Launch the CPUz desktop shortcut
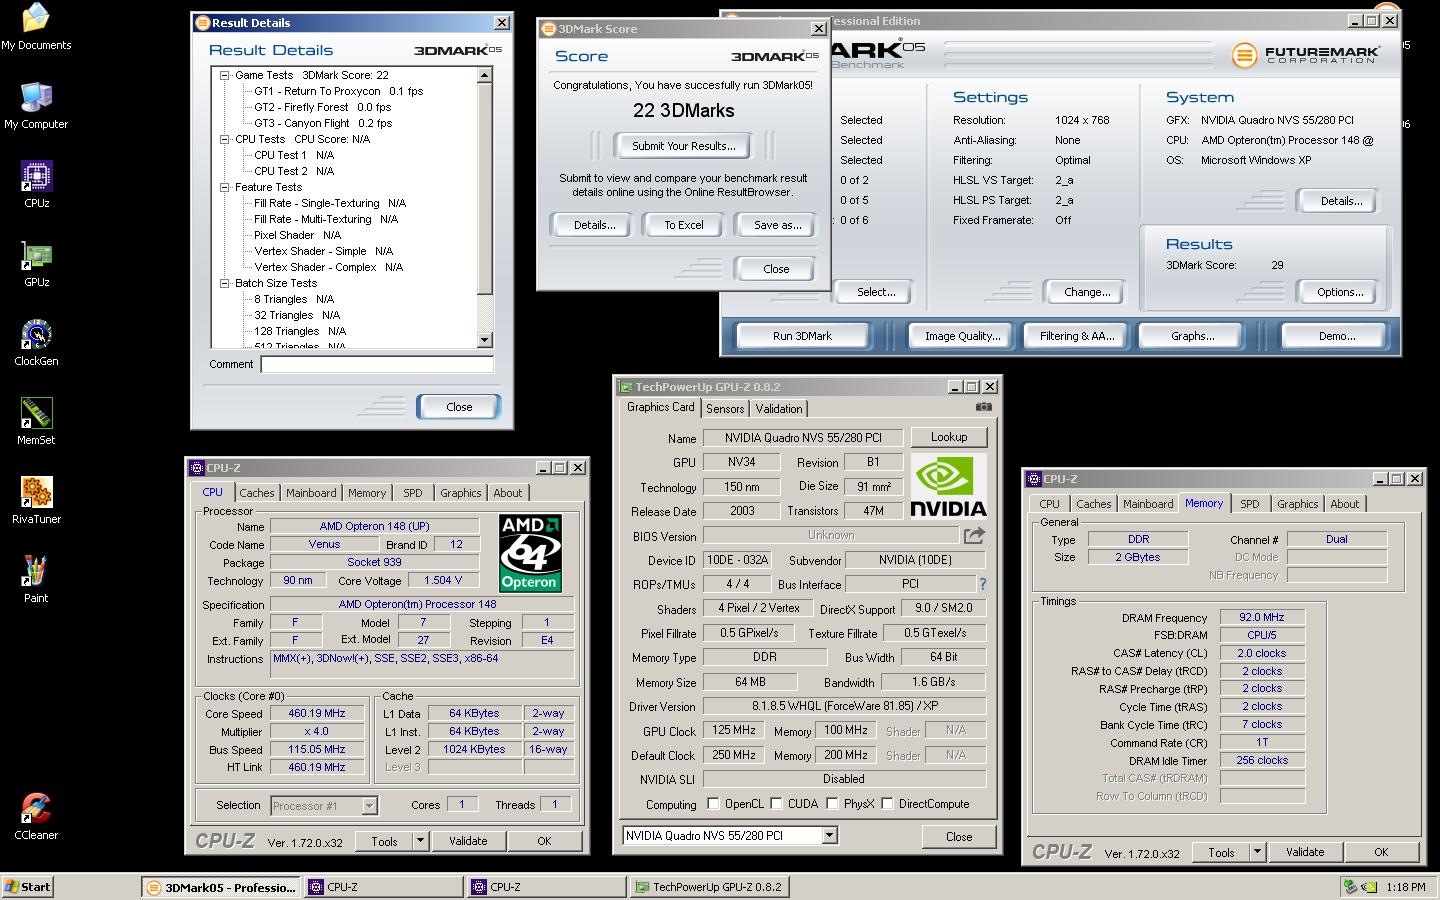This screenshot has width=1440, height=900. click(36, 184)
